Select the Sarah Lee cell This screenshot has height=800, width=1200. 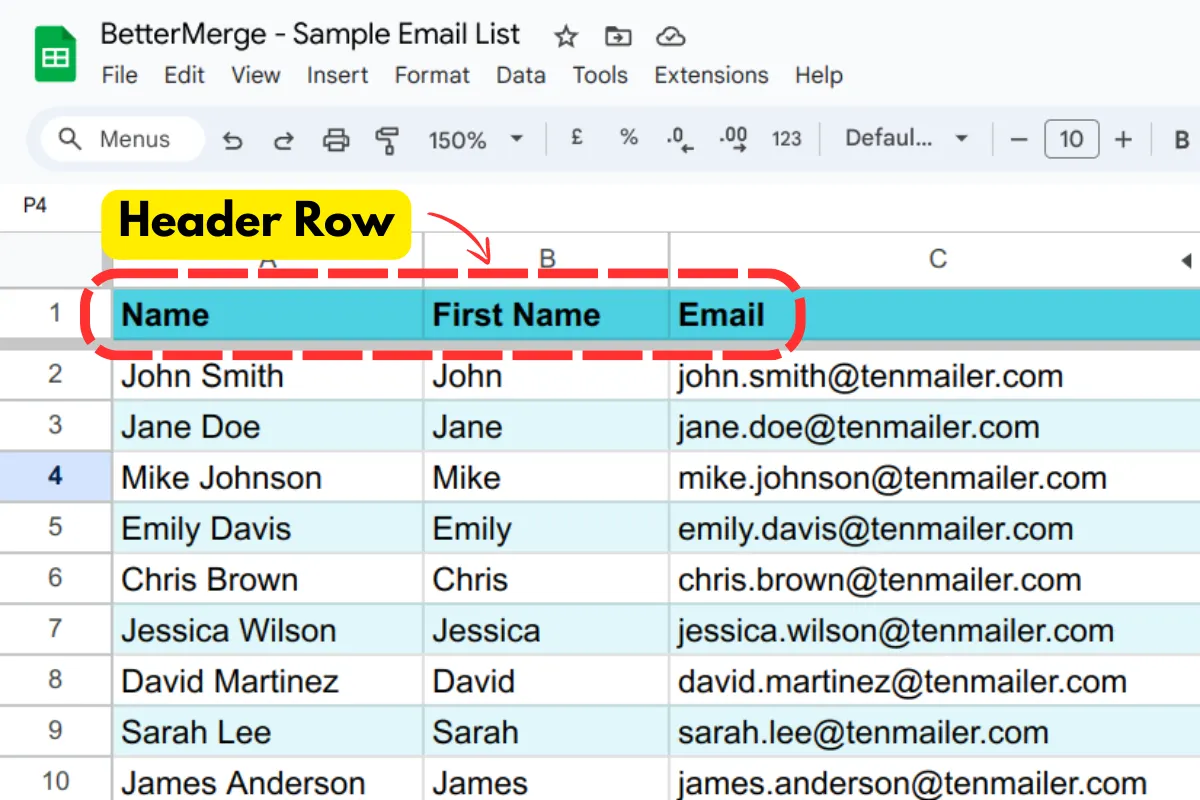pos(268,732)
